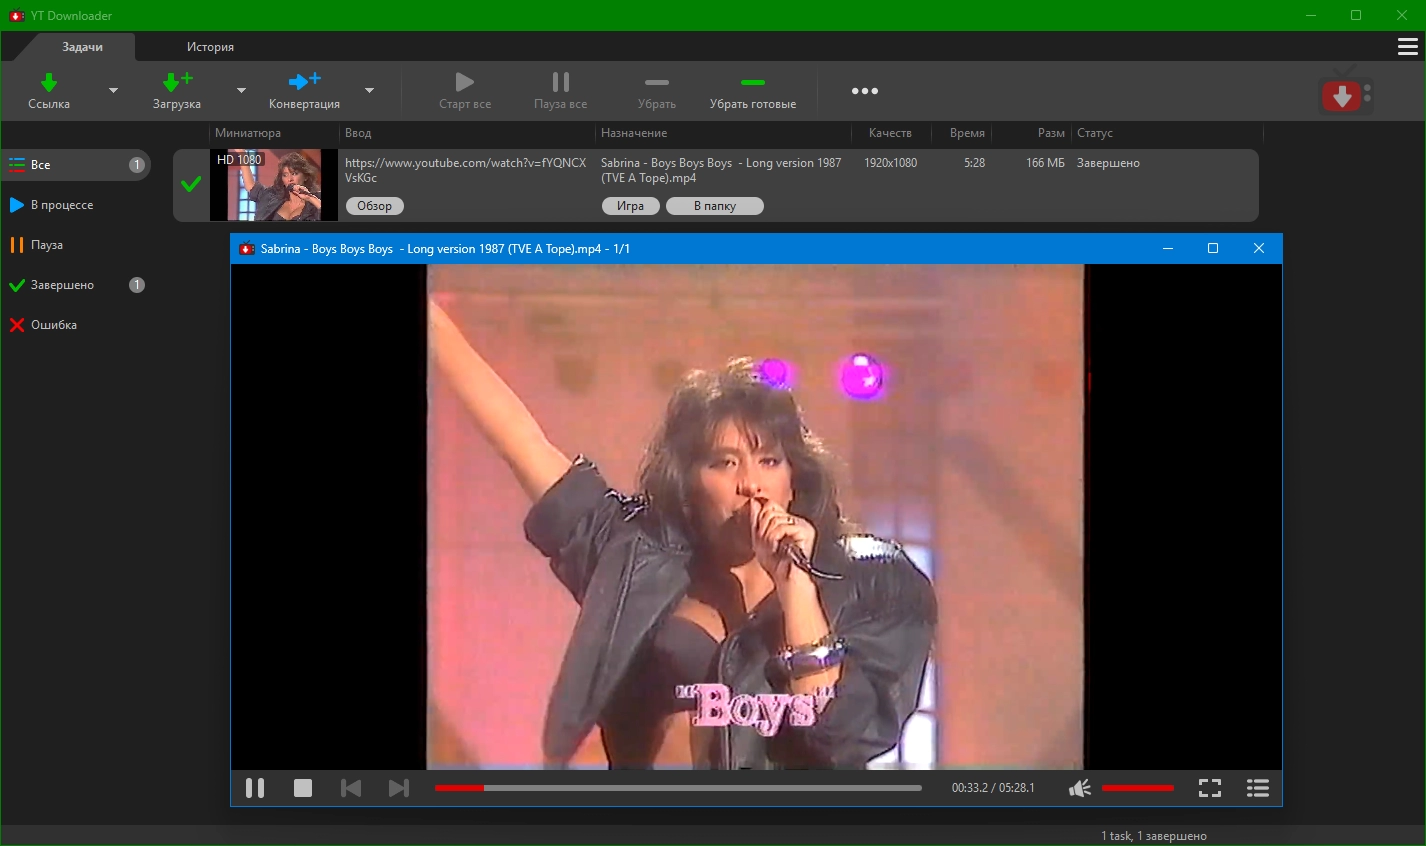1426x846 pixels.
Task: Click the Пауза все icon
Action: pos(561,82)
